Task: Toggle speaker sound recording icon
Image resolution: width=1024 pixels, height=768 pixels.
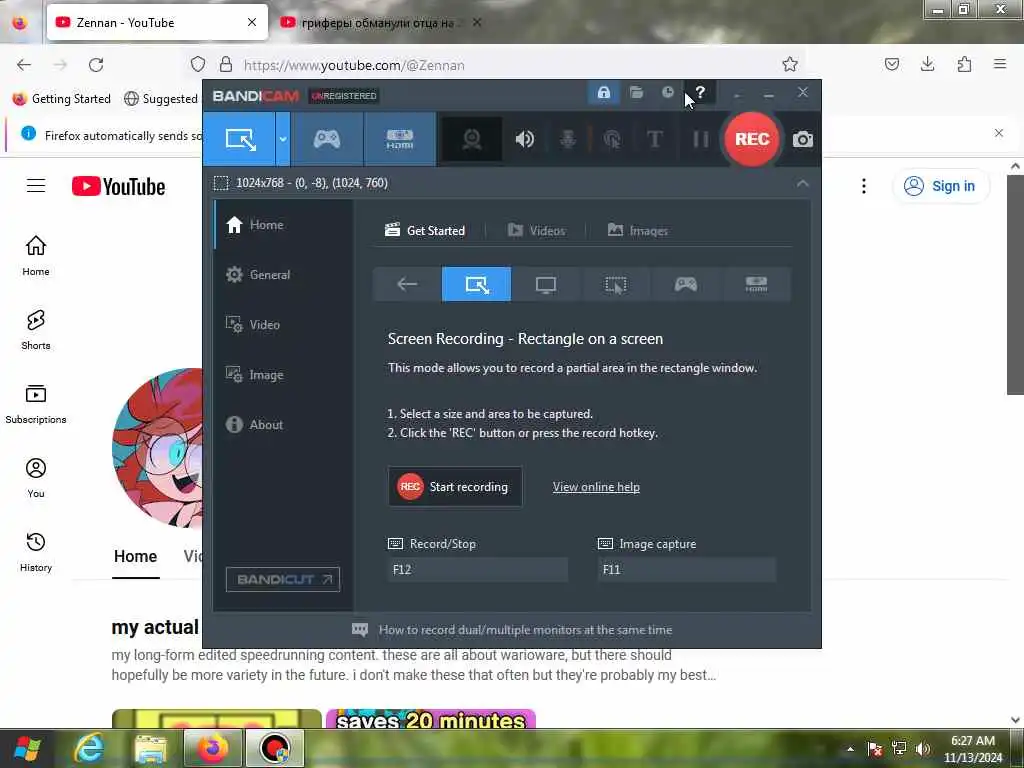Action: coord(524,139)
